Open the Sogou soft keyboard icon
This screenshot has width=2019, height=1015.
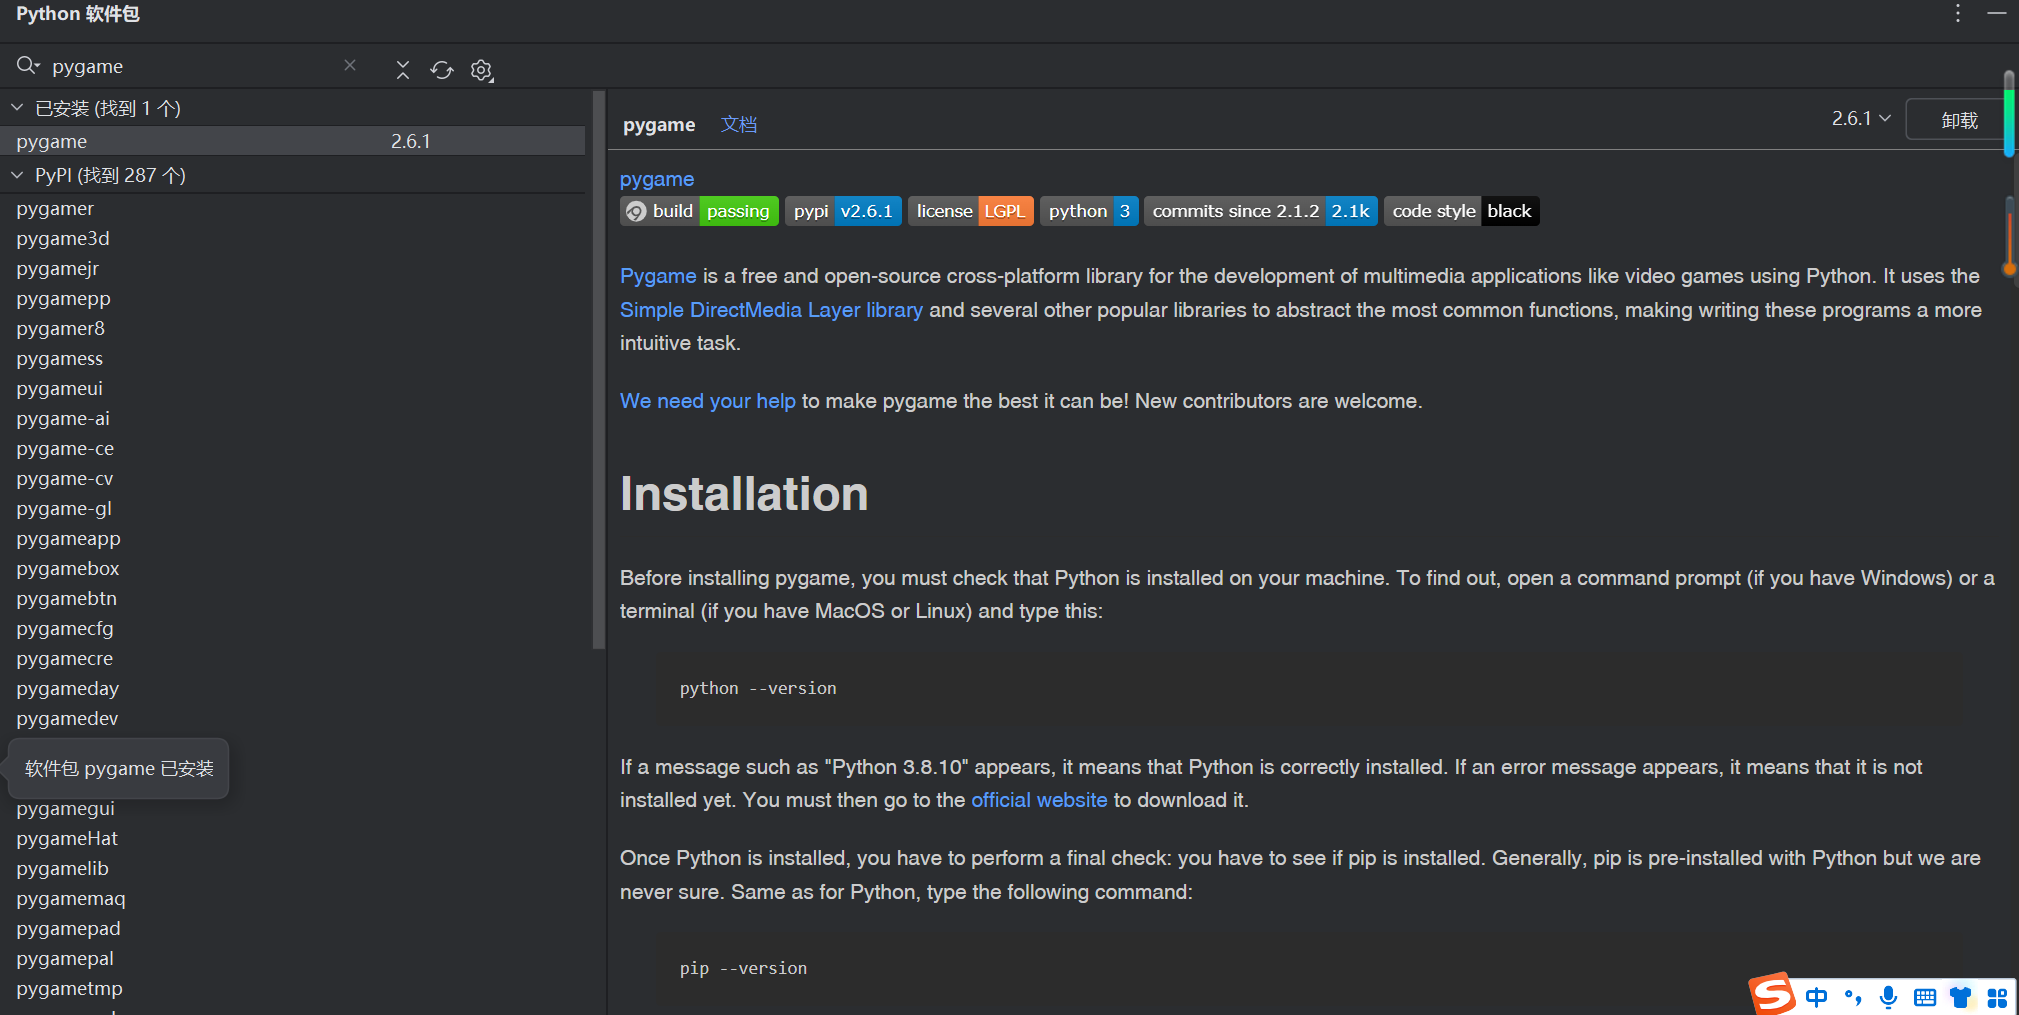tap(1924, 997)
